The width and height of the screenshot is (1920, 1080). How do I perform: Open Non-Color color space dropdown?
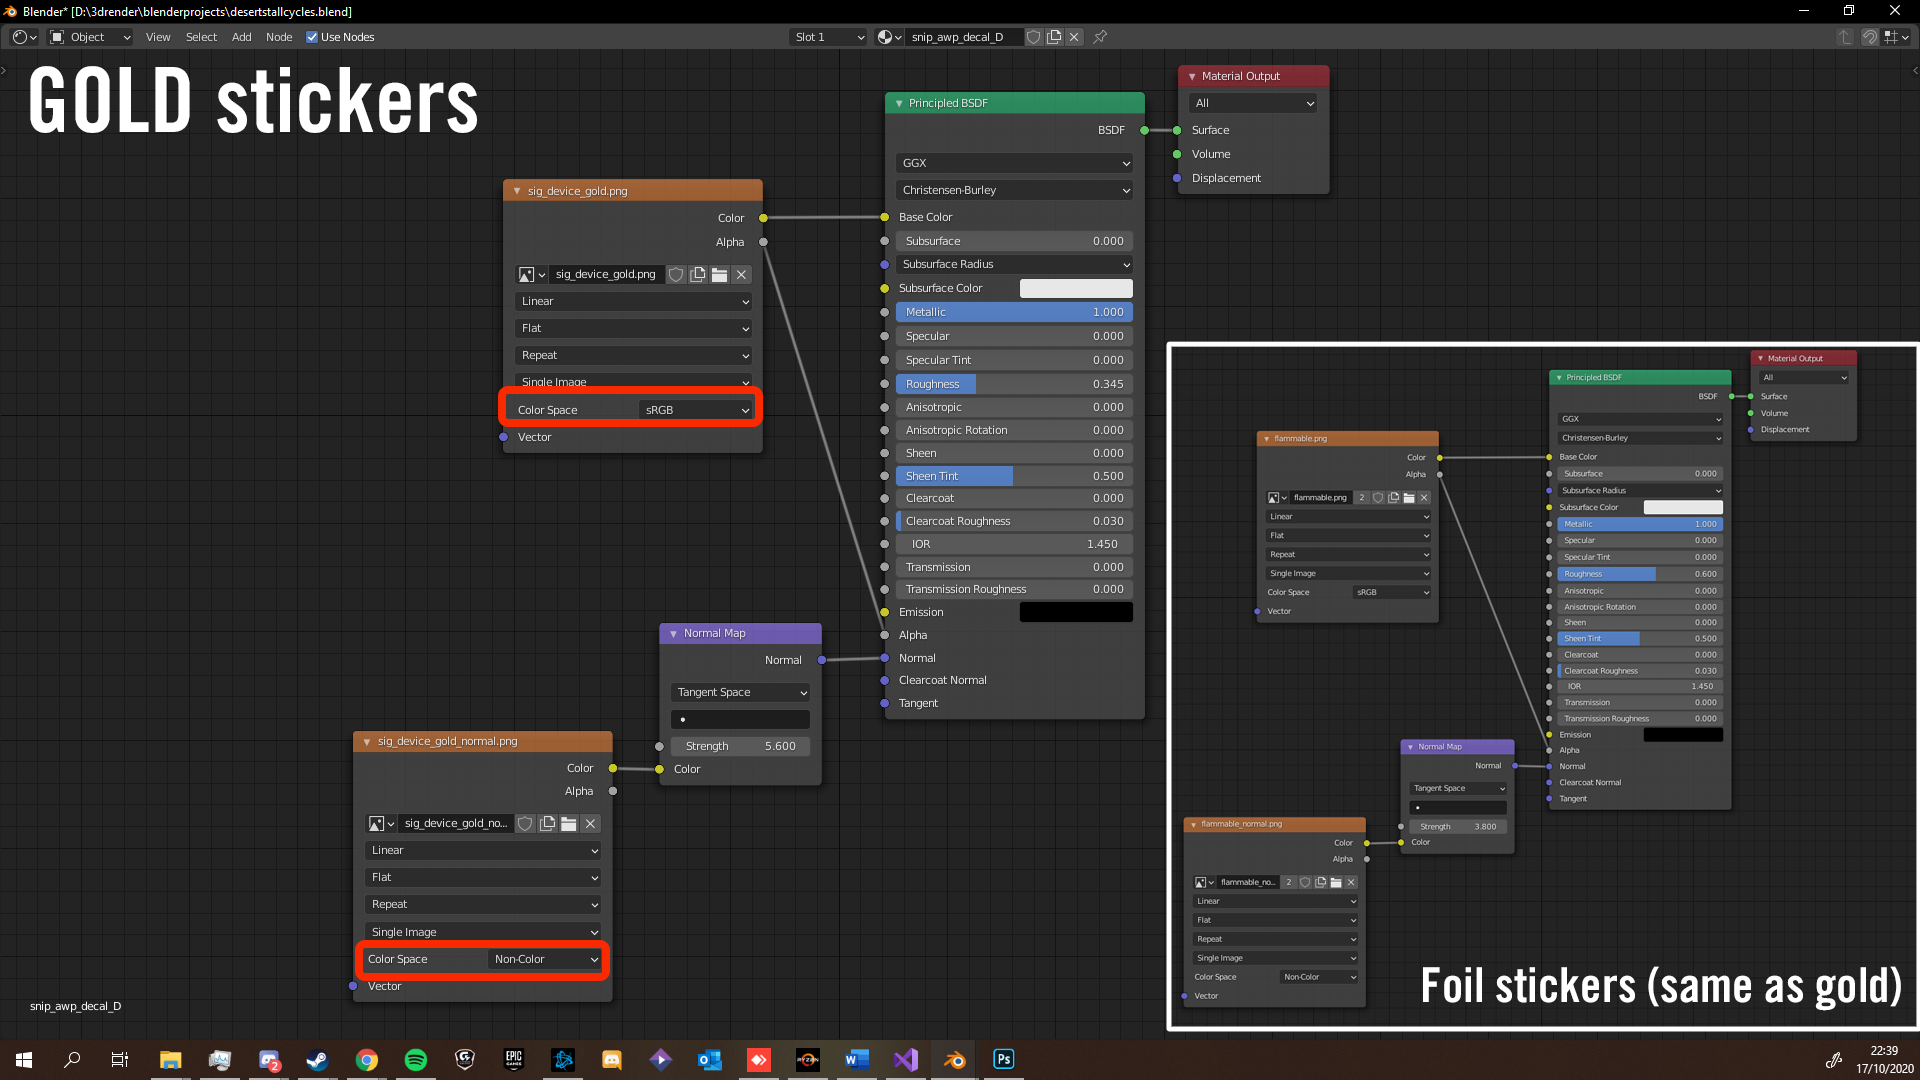(x=545, y=959)
